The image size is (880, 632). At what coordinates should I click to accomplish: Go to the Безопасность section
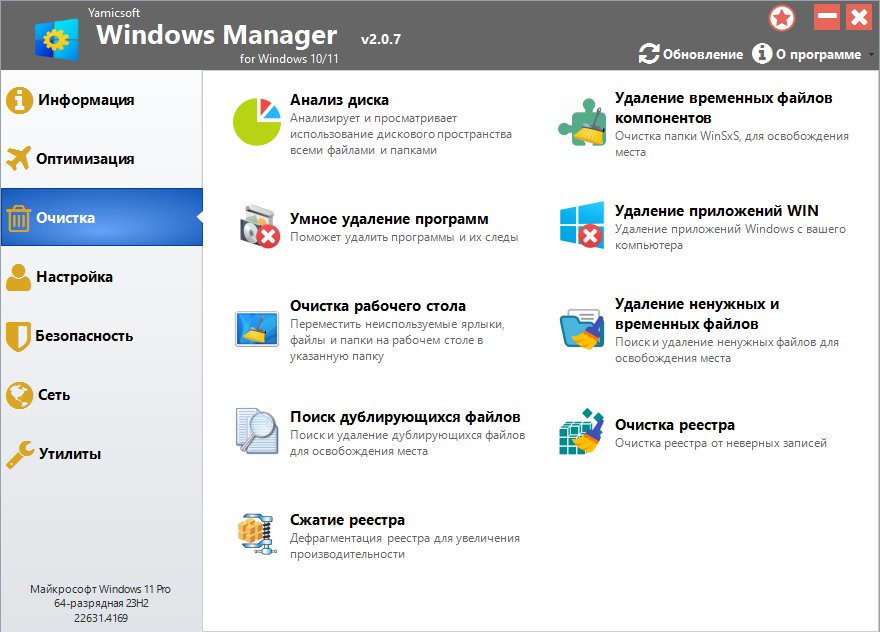(85, 336)
